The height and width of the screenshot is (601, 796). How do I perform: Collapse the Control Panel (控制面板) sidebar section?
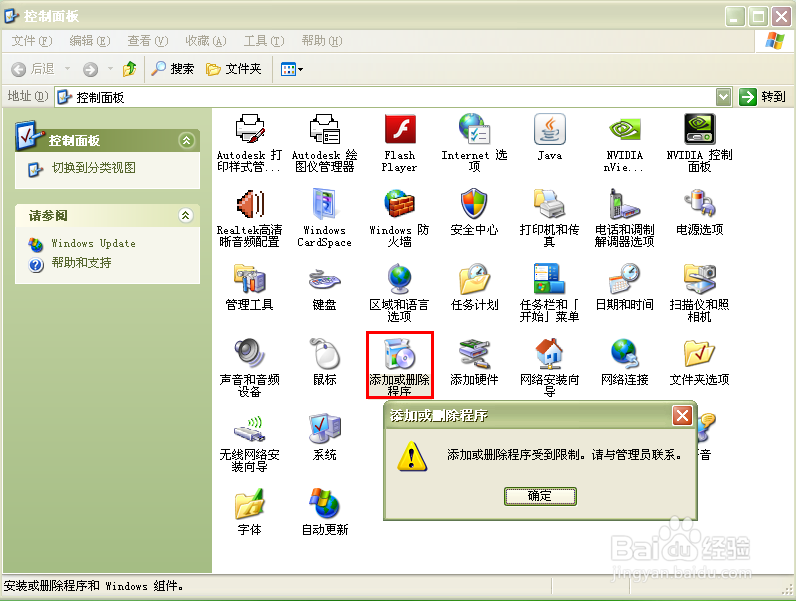[186, 141]
